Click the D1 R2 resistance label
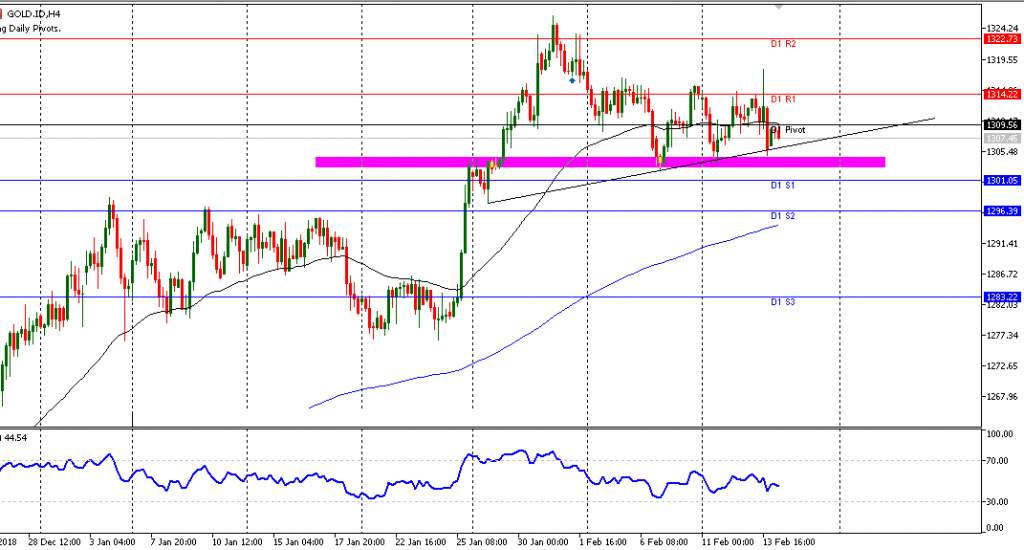Viewport: 1024px width, 550px height. tap(783, 45)
